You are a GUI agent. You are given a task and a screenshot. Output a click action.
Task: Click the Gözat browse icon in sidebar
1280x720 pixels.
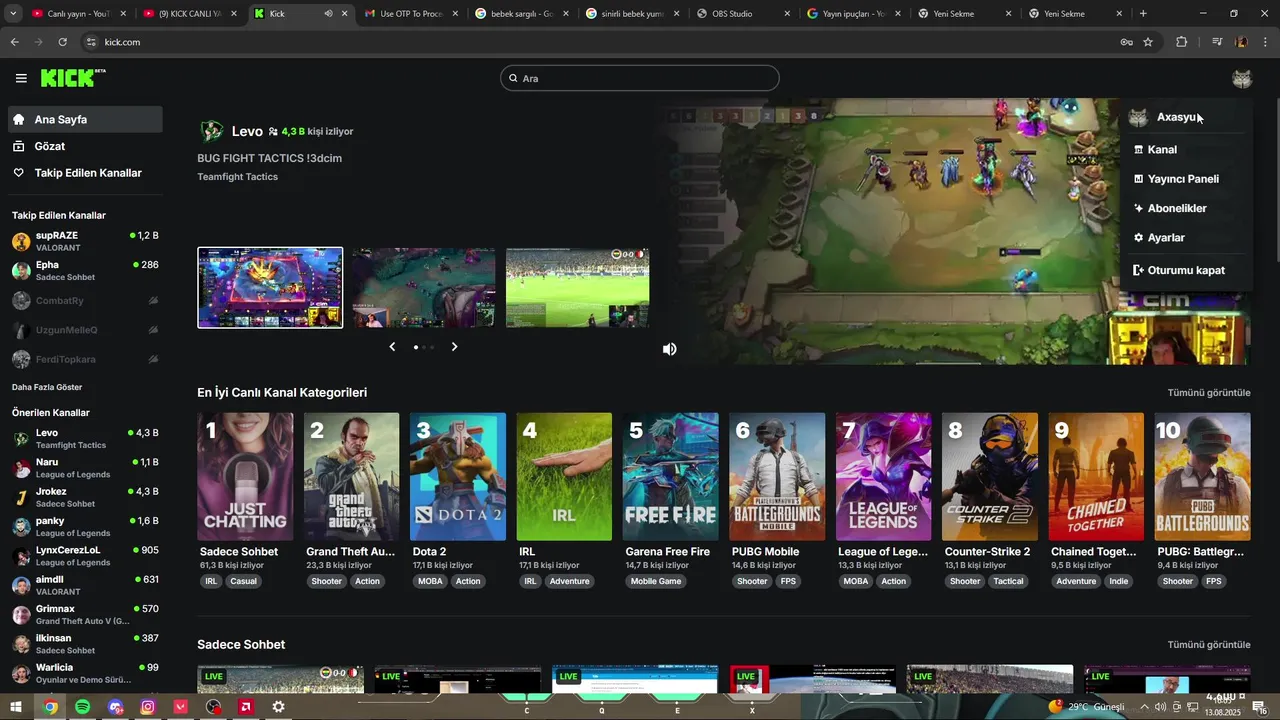pyautogui.click(x=18, y=146)
